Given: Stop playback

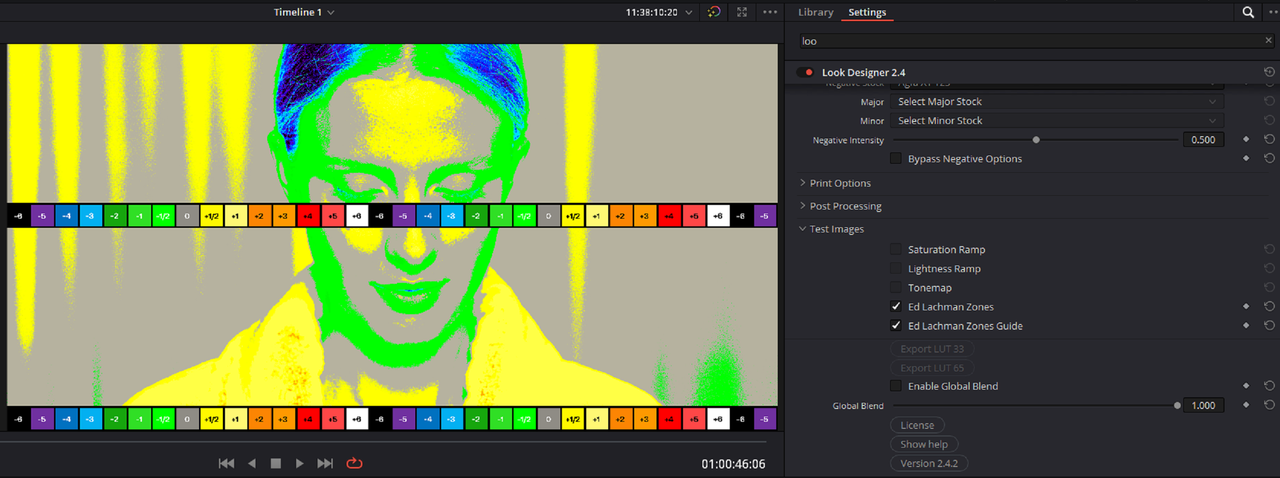Looking at the screenshot, I should click(x=276, y=463).
